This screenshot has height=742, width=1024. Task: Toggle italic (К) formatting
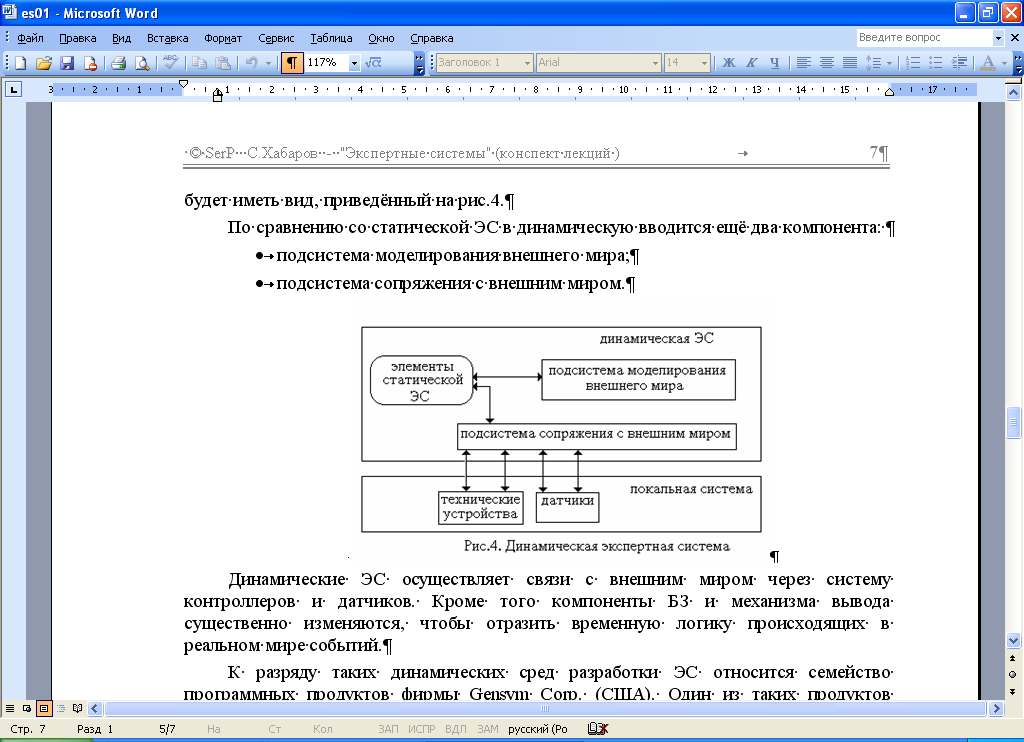[751, 63]
